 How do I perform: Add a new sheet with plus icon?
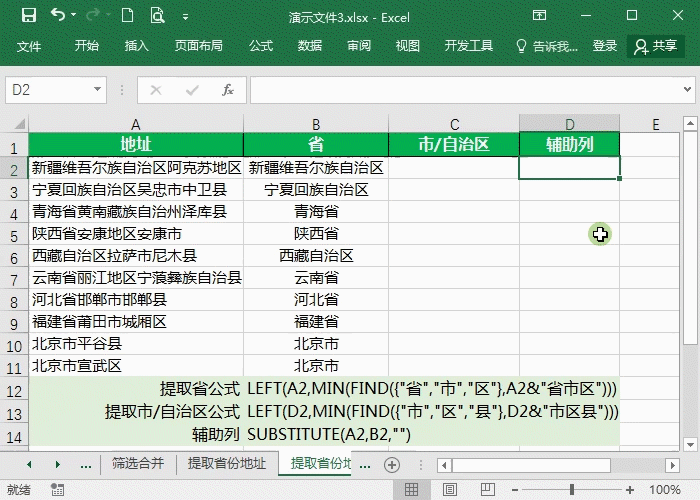point(392,465)
